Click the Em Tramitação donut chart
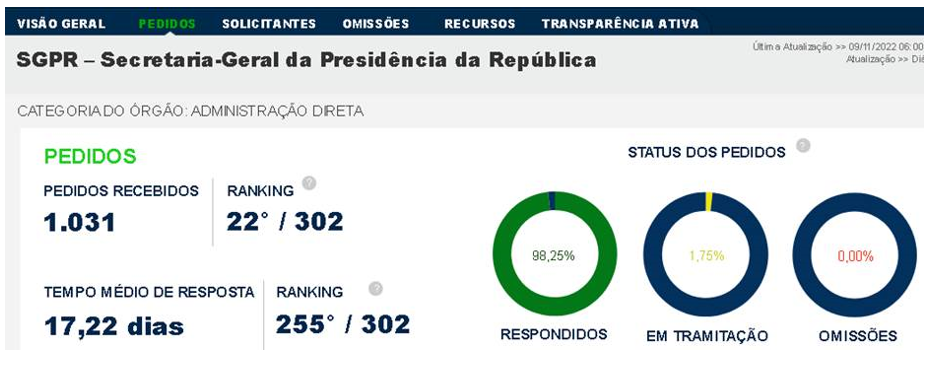935x375 pixels. click(x=706, y=255)
